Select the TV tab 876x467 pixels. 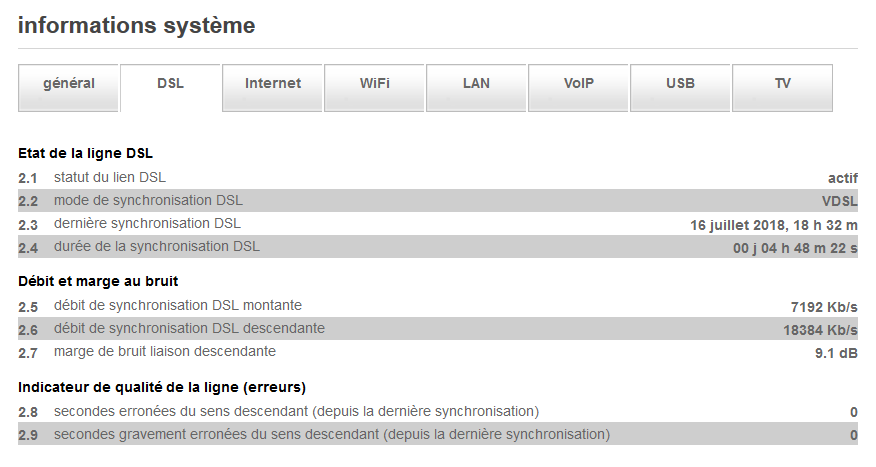(x=783, y=84)
